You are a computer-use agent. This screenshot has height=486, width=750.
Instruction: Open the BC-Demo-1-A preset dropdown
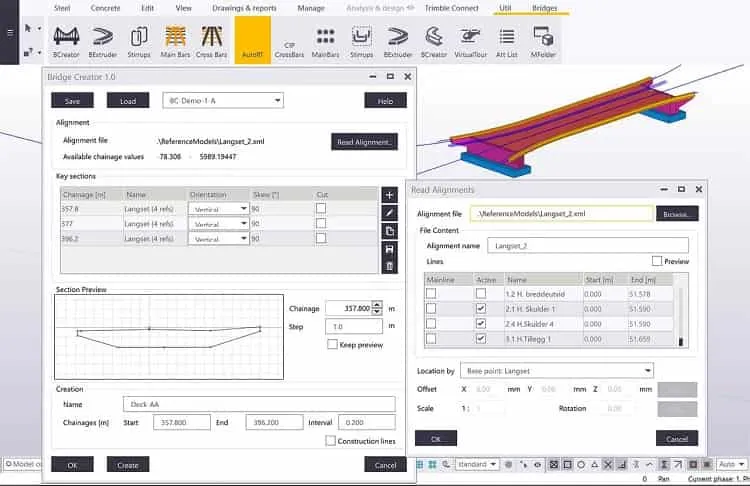(223, 100)
